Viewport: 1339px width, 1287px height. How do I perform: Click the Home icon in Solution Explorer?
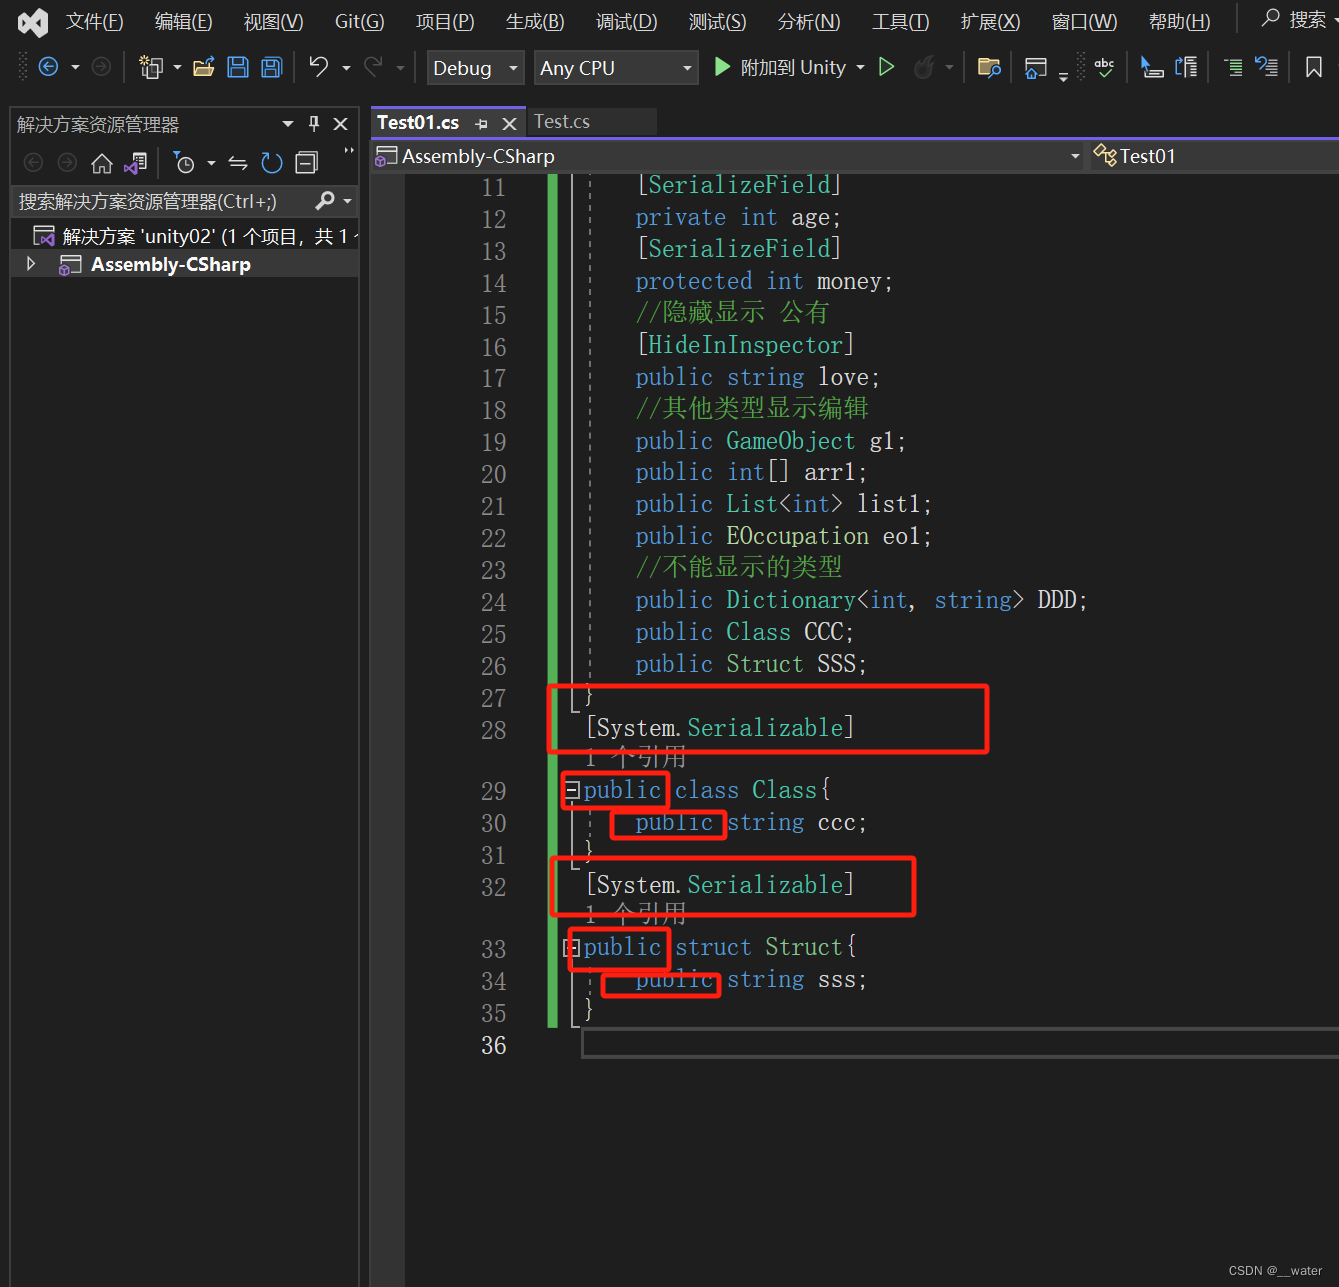point(102,163)
